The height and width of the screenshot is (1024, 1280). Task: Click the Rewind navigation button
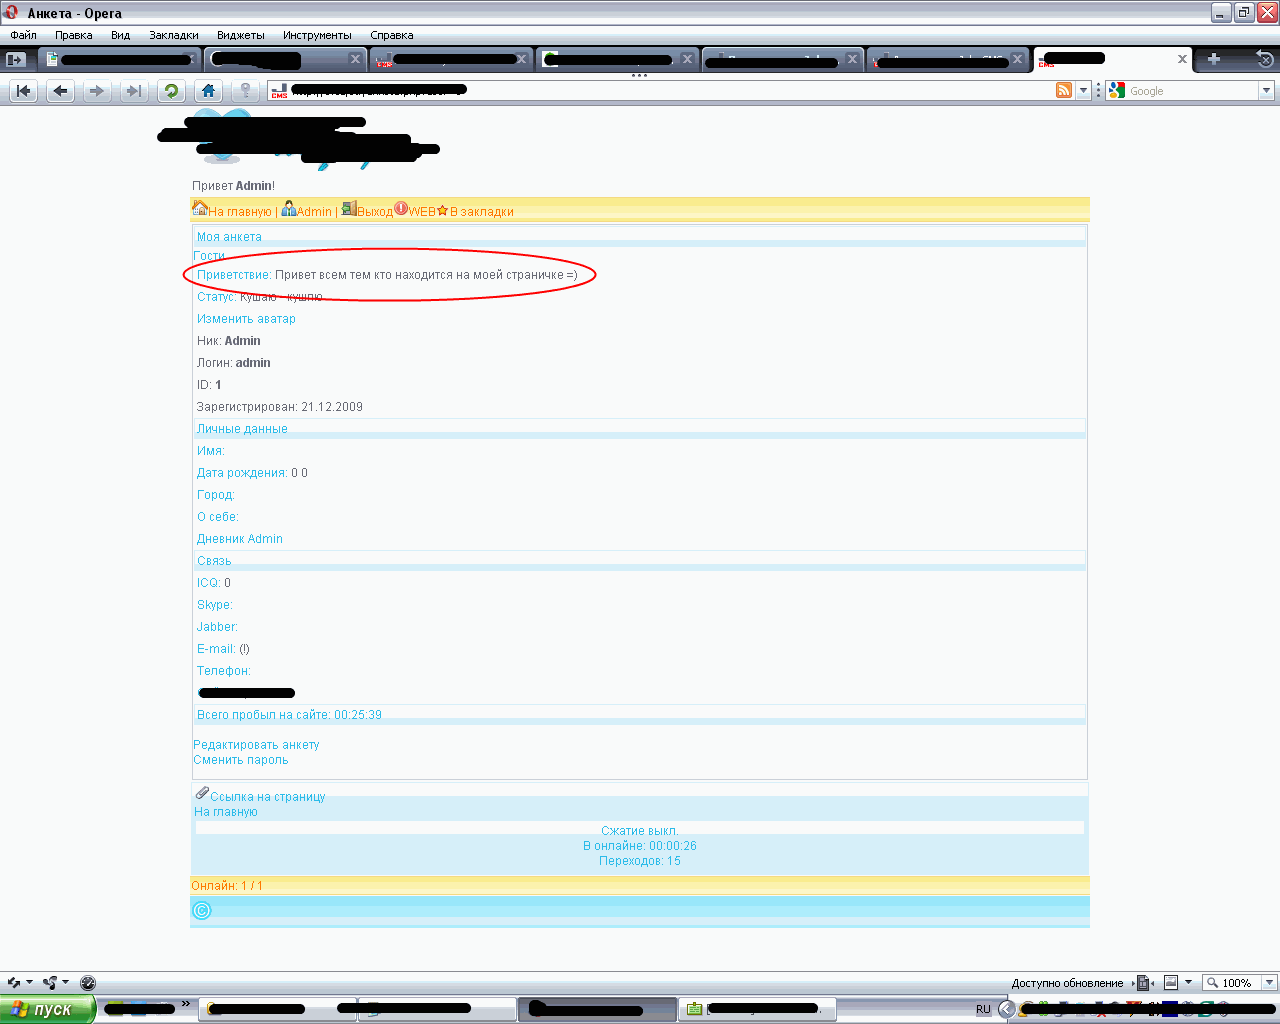[x=24, y=91]
